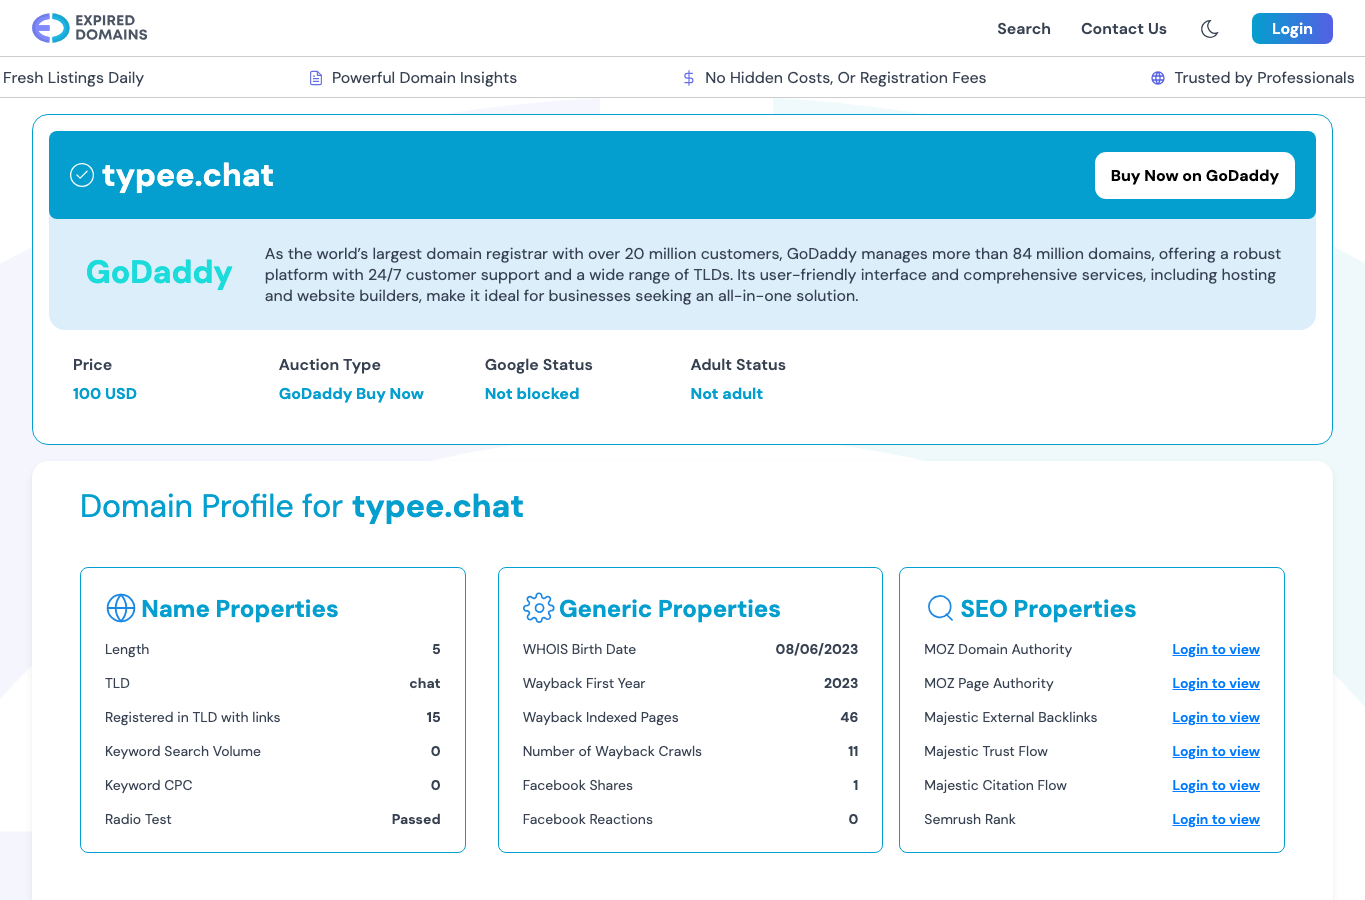Click Login to view for Majestic External Backlinks
The image size is (1365, 900).
(x=1216, y=718)
